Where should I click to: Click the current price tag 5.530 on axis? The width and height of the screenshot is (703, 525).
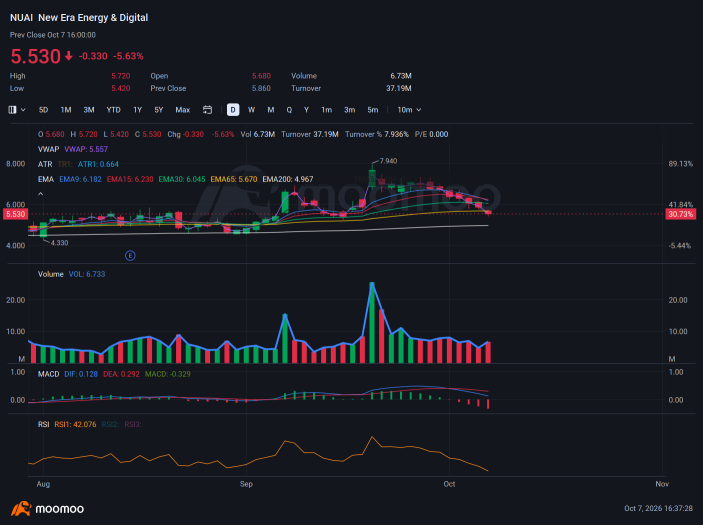point(15,214)
